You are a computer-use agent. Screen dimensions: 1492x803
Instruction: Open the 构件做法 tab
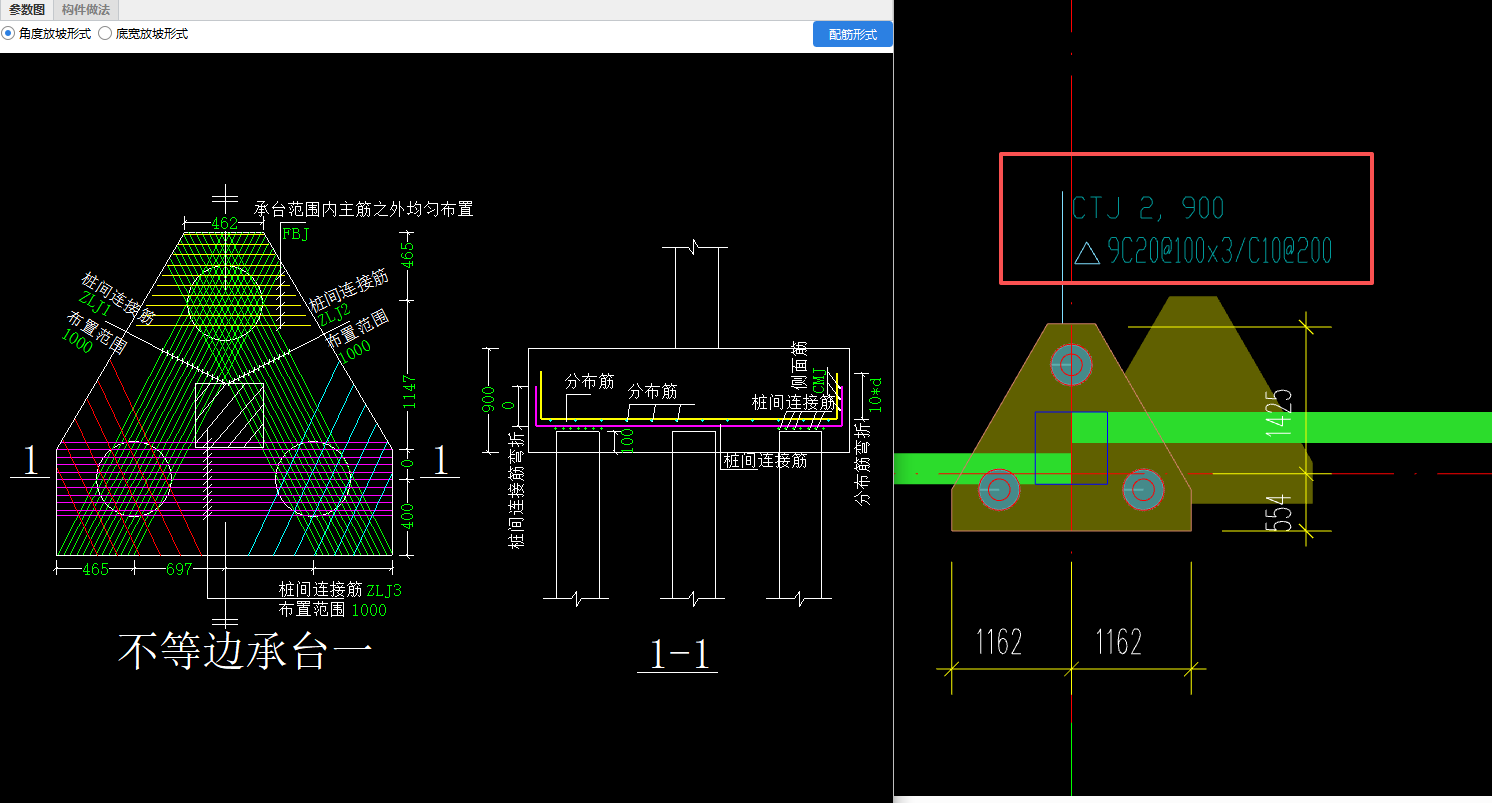[86, 10]
